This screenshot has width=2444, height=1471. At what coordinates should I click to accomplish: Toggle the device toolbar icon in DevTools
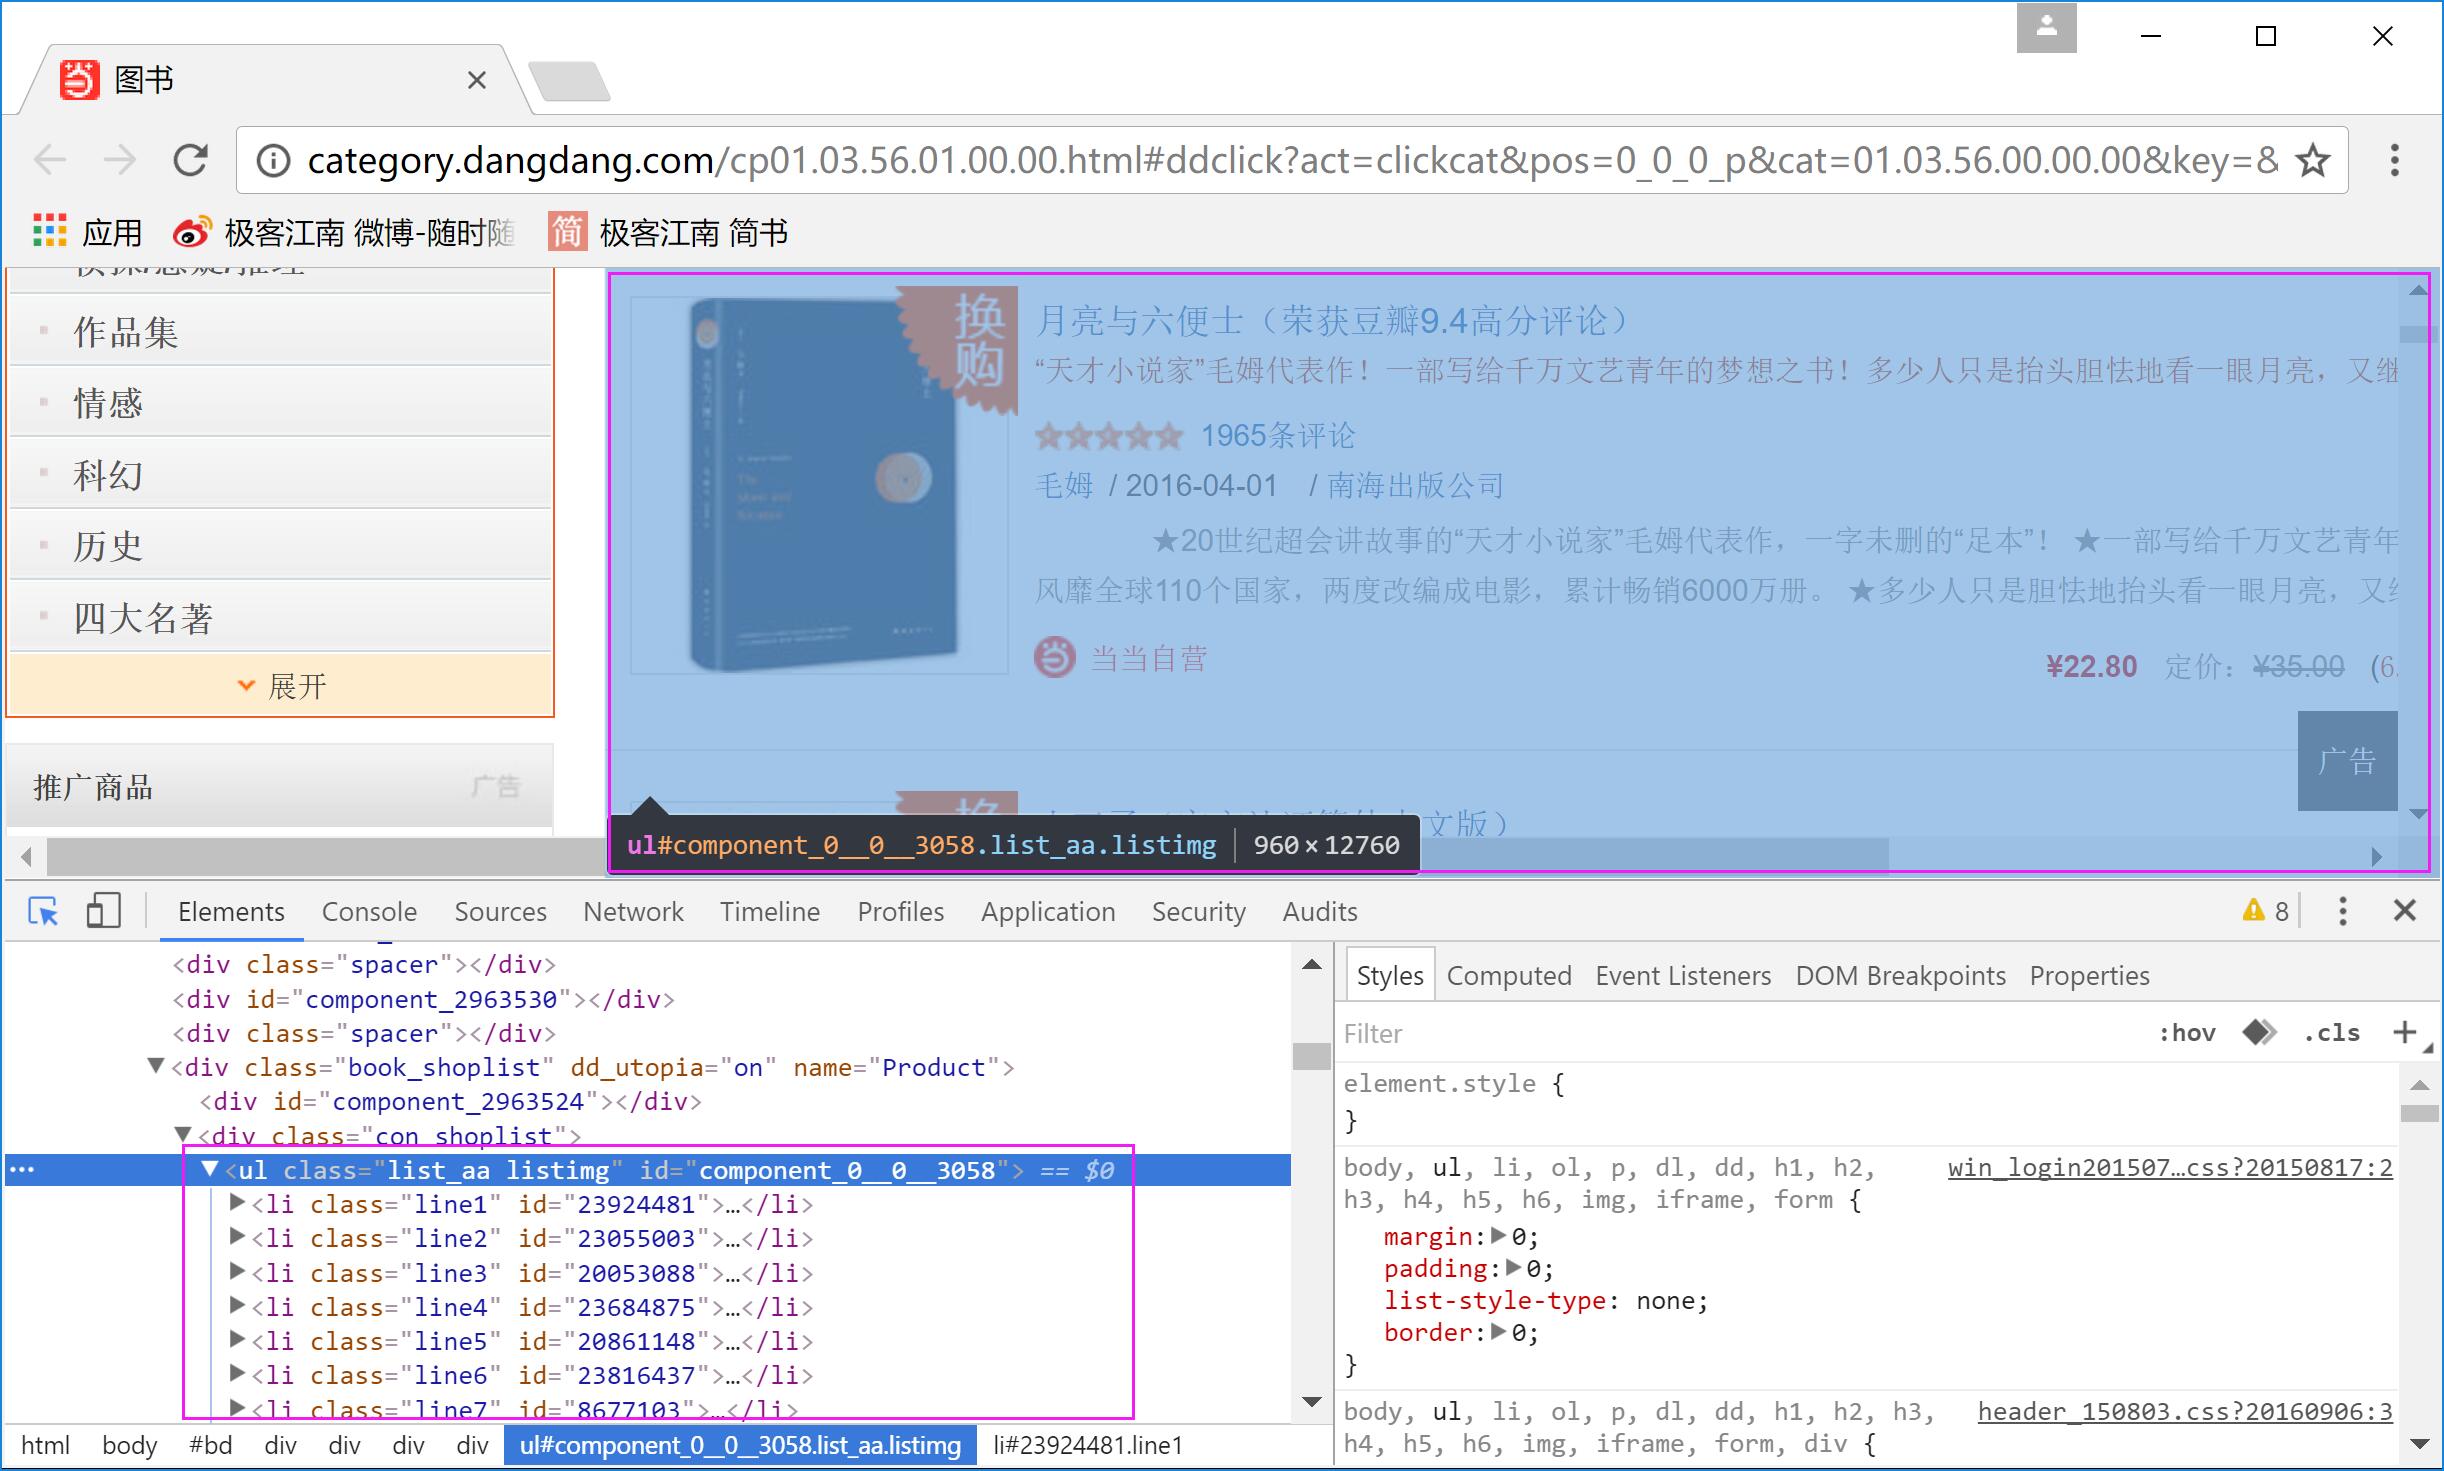coord(103,911)
